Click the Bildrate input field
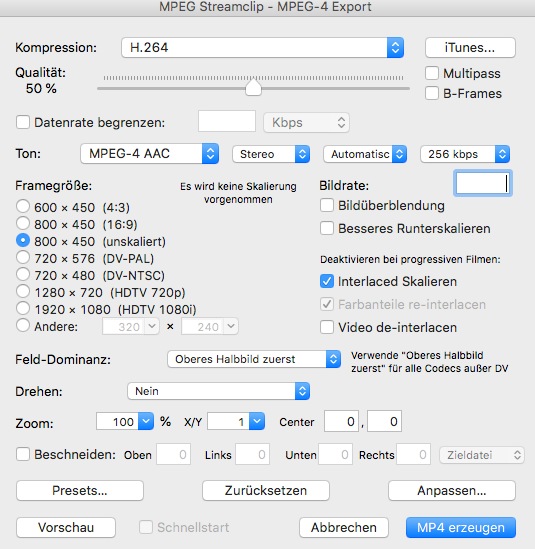The width and height of the screenshot is (535, 549). pos(483,183)
